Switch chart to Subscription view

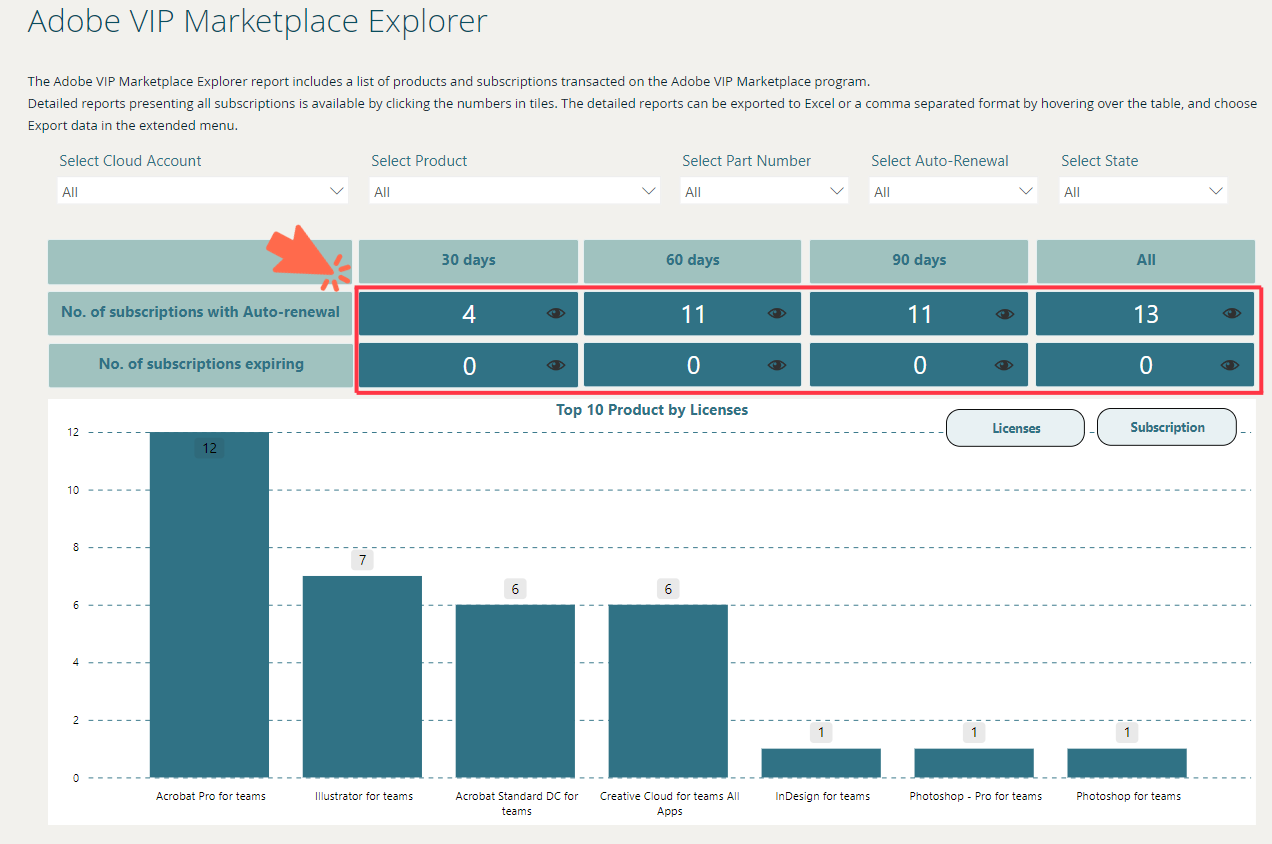click(1167, 427)
